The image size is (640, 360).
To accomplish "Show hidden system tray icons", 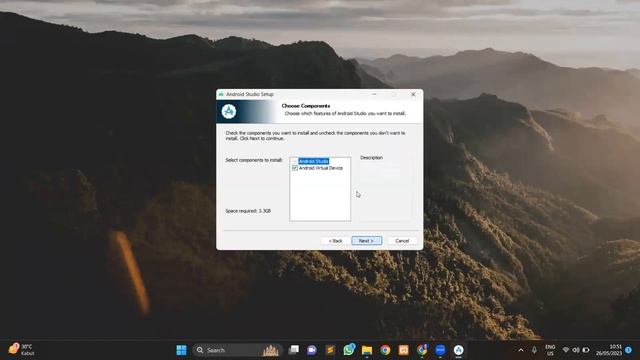I will pos(521,350).
